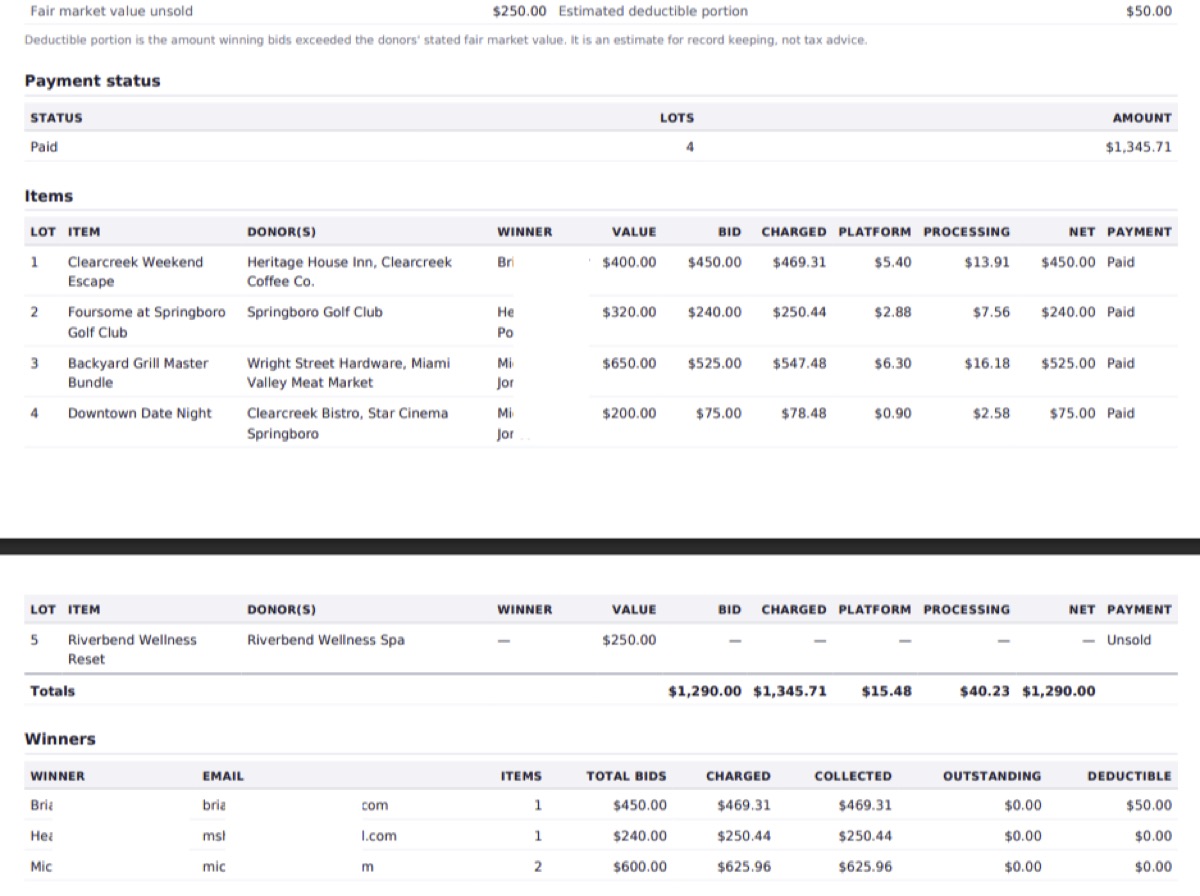This screenshot has width=1200, height=896.
Task: Click the $50.00 deductible in Winners table
Action: [1149, 805]
